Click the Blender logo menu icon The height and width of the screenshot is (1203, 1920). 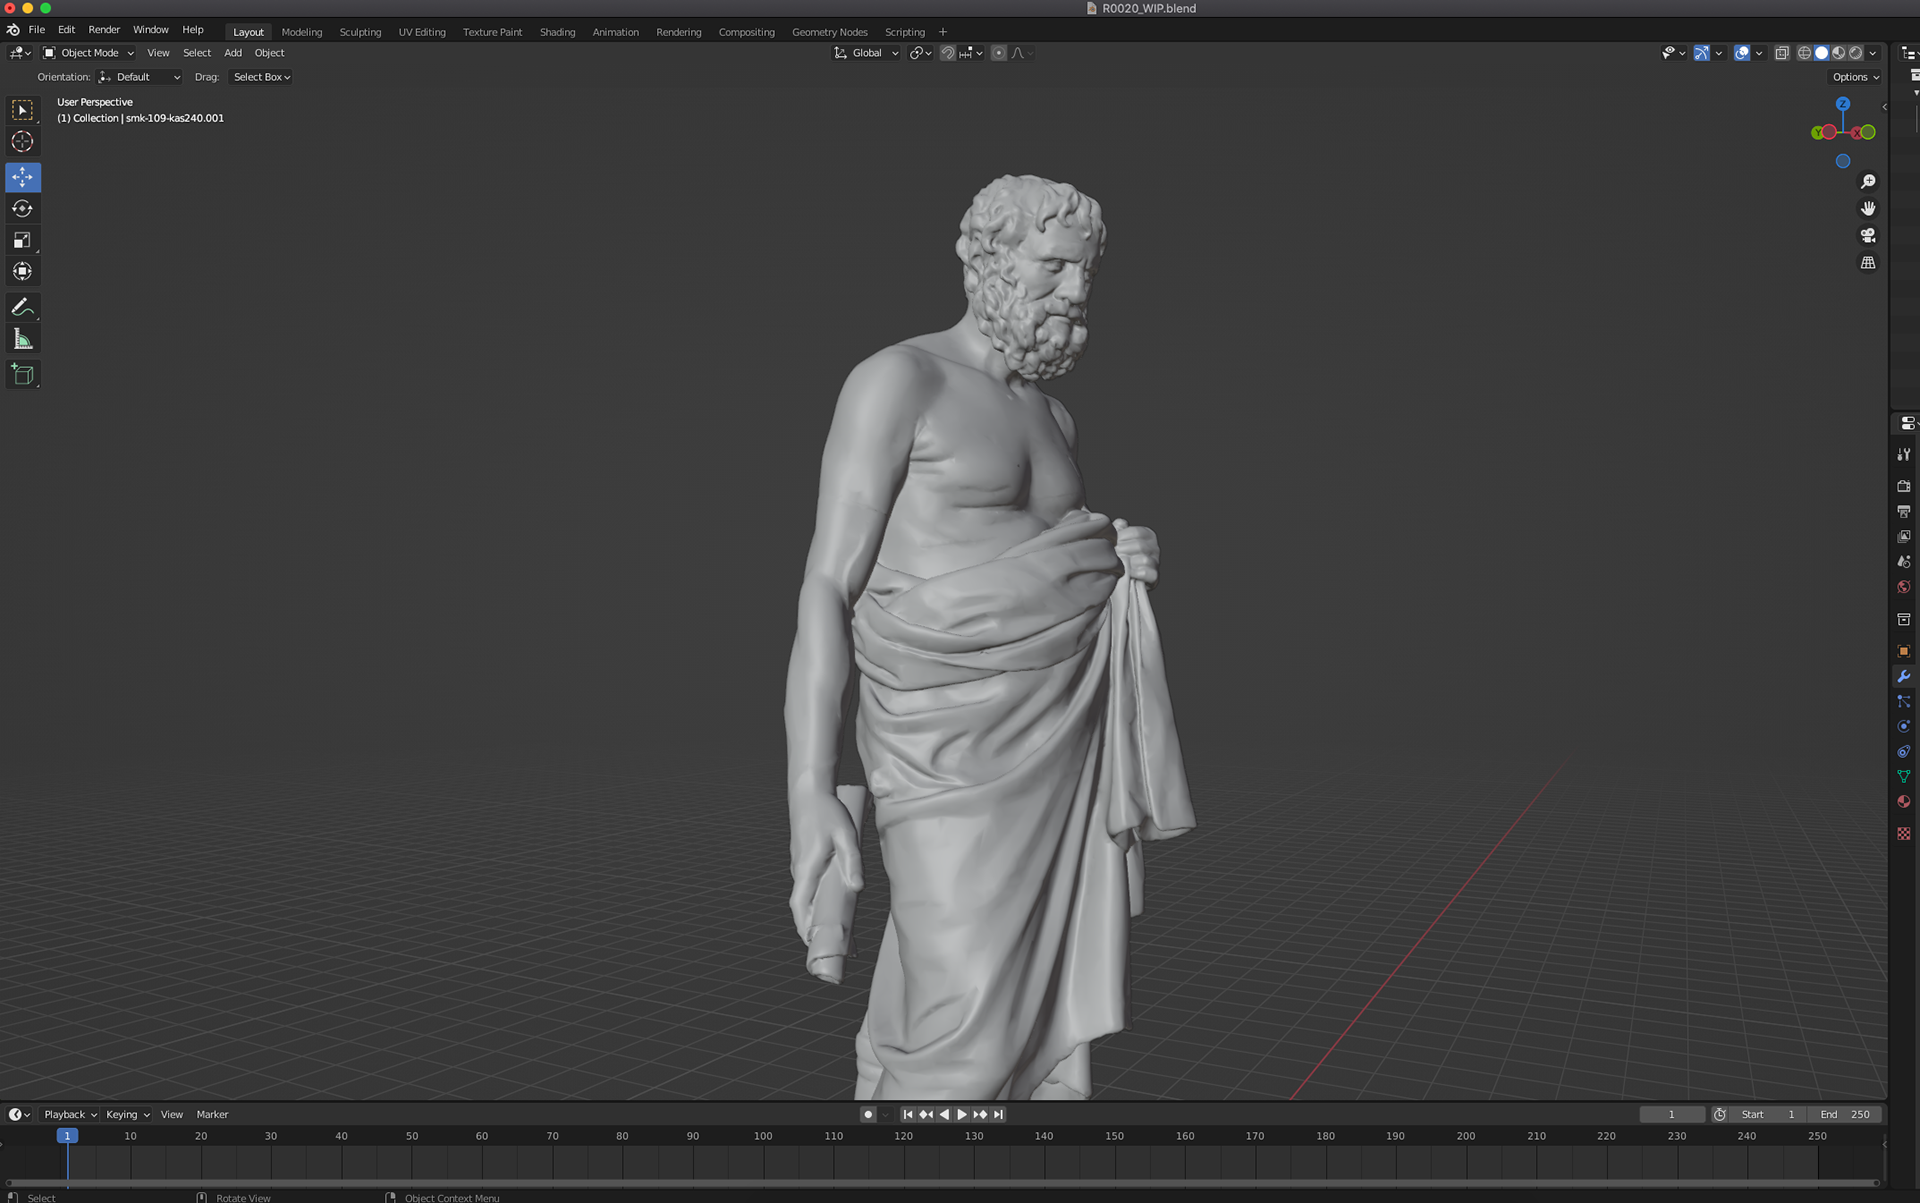pos(13,30)
